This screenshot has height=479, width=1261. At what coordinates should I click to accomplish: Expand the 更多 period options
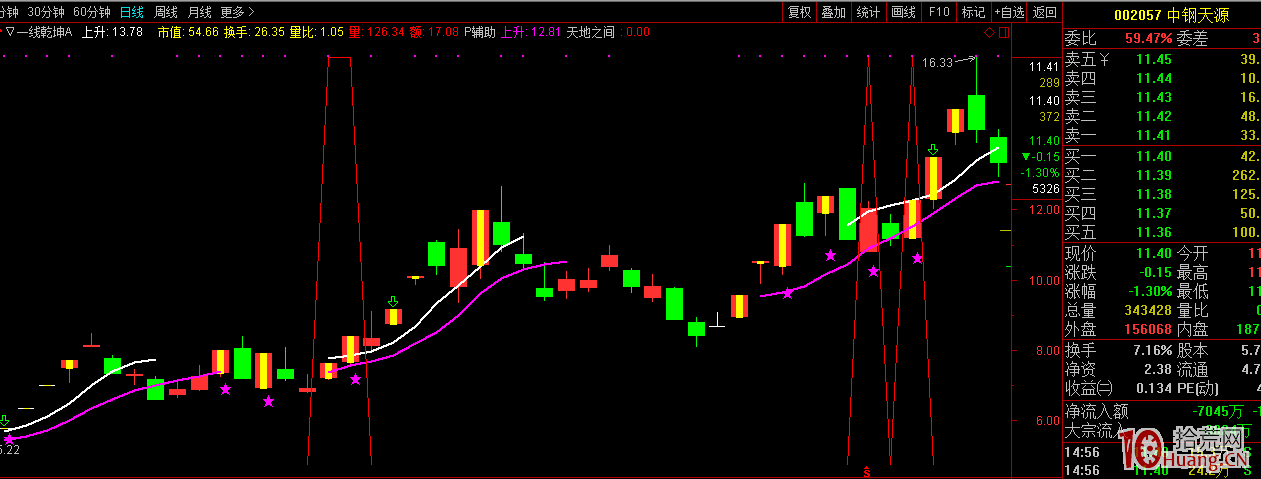[237, 12]
